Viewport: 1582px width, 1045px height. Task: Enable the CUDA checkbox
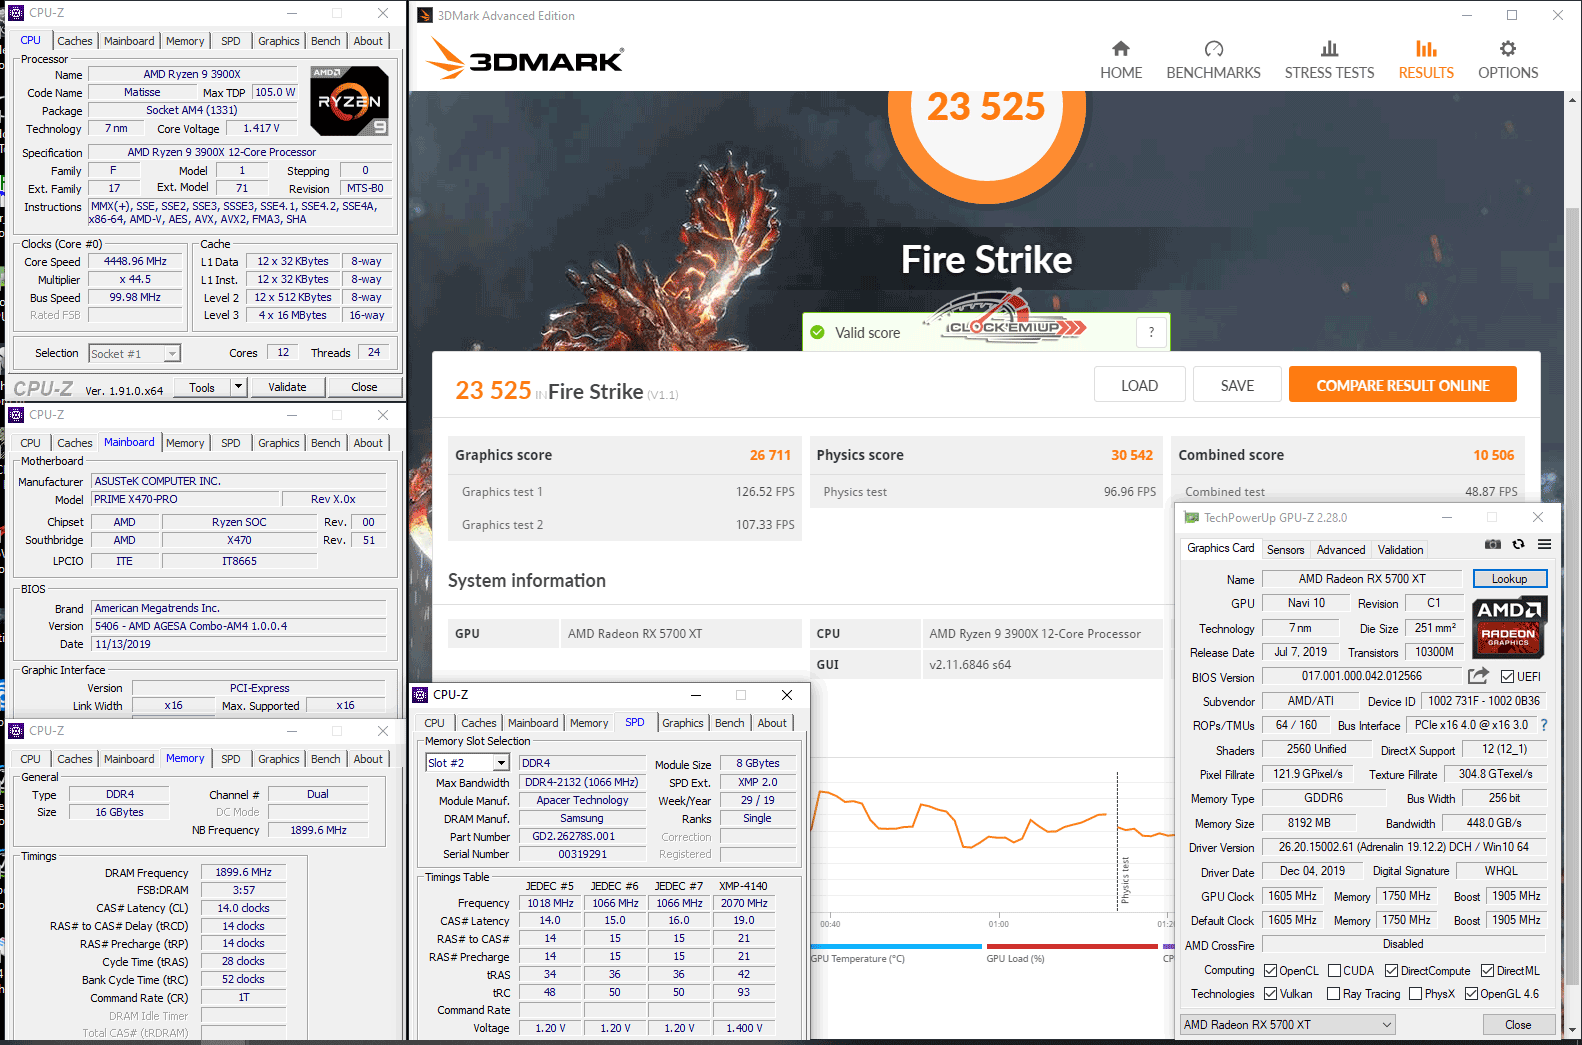pyautogui.click(x=1334, y=971)
